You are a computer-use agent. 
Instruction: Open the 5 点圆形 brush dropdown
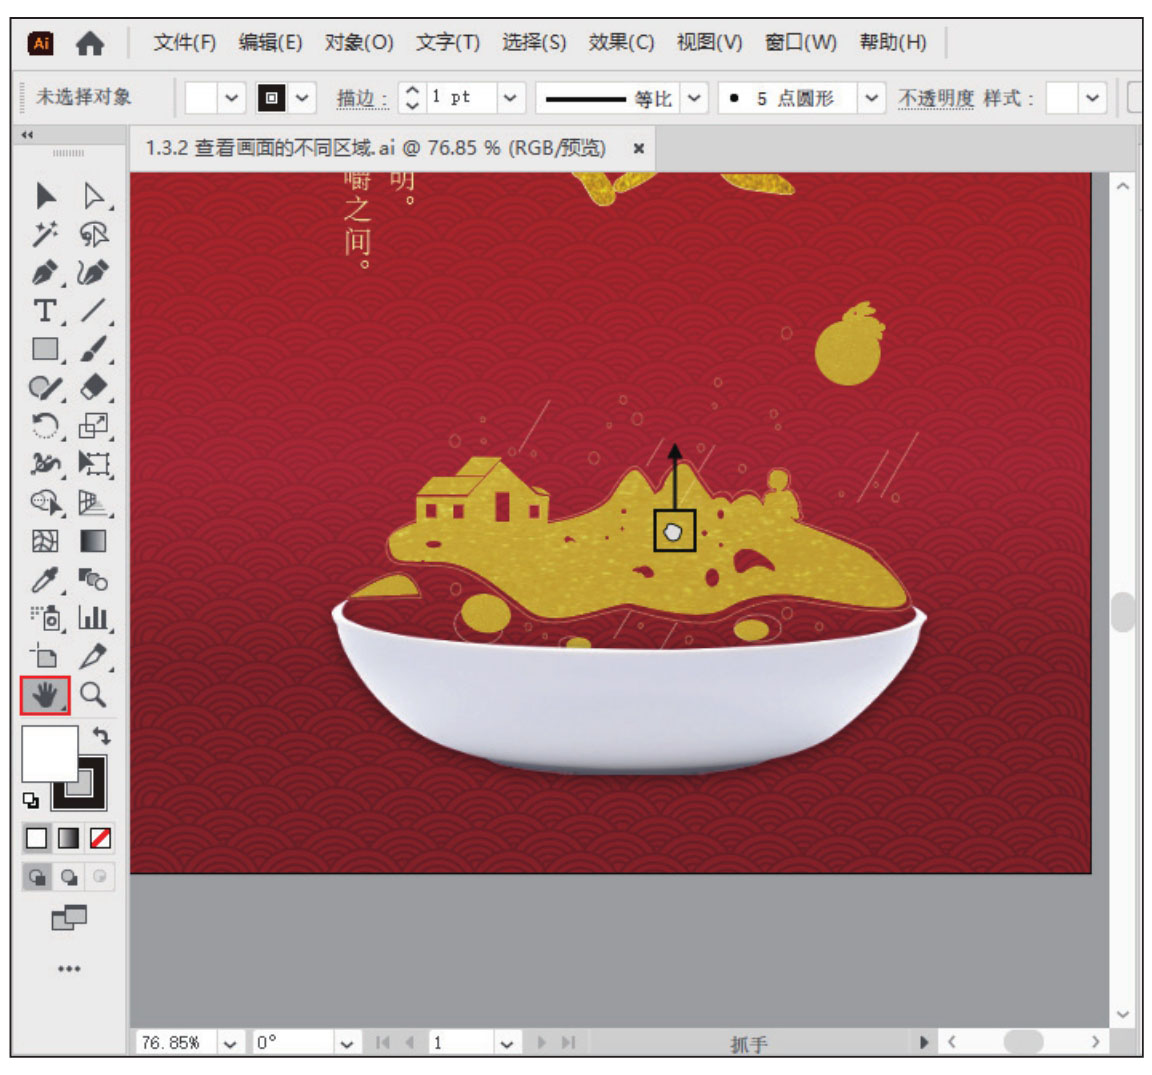point(872,98)
